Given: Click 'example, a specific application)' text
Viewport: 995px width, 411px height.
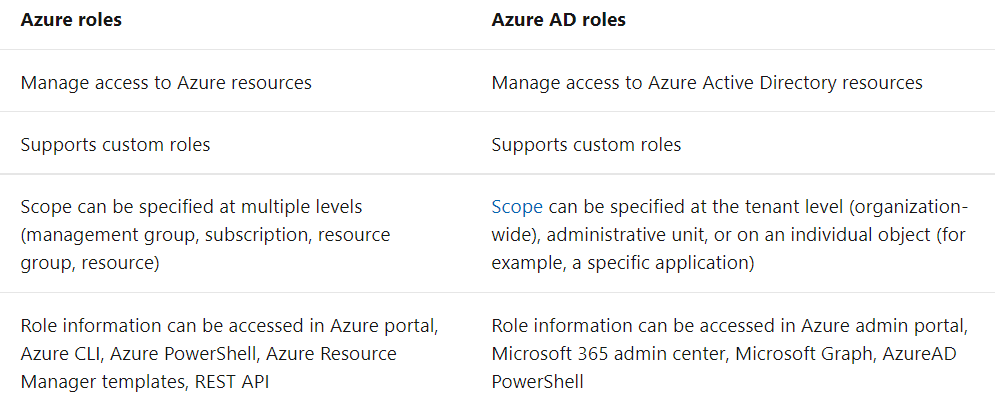Looking at the screenshot, I should 620,263.
